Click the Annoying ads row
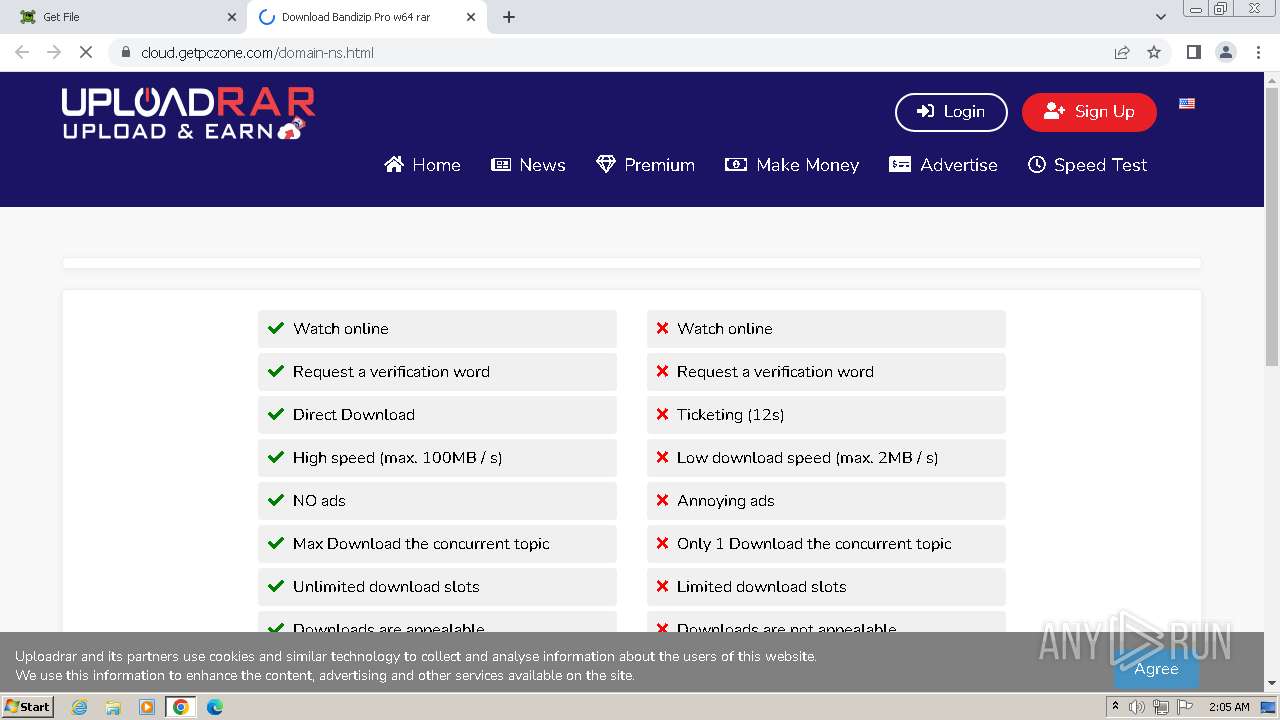The height and width of the screenshot is (720, 1280). coord(826,501)
